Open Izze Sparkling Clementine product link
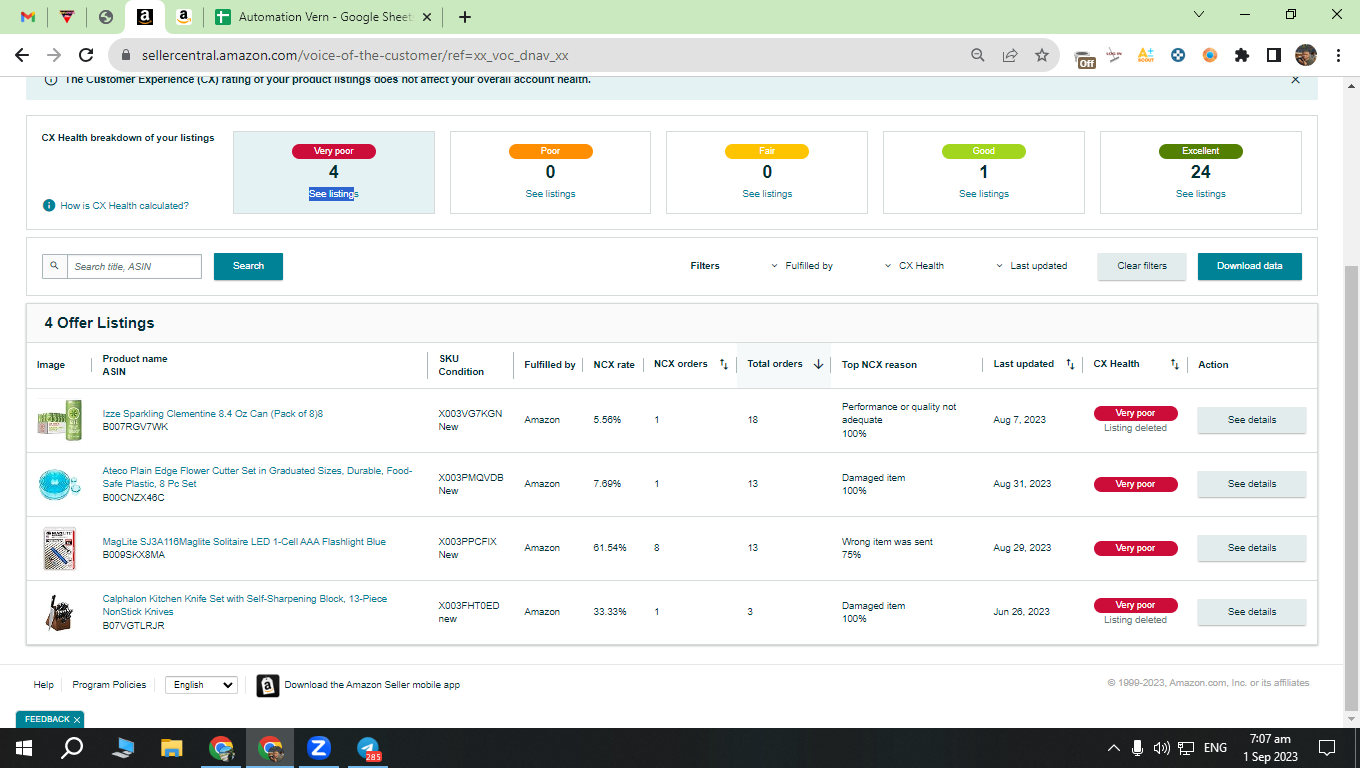This screenshot has width=1360, height=768. point(213,414)
